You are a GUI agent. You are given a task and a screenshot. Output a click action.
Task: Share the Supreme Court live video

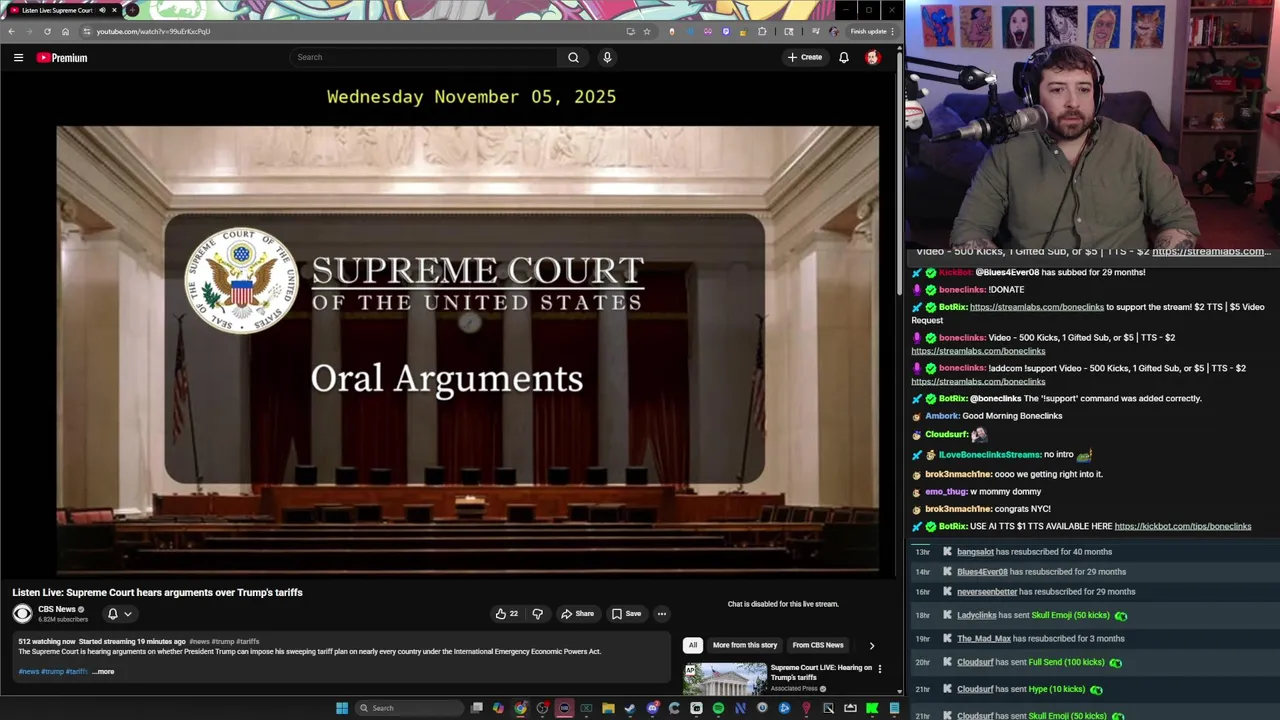click(x=577, y=614)
